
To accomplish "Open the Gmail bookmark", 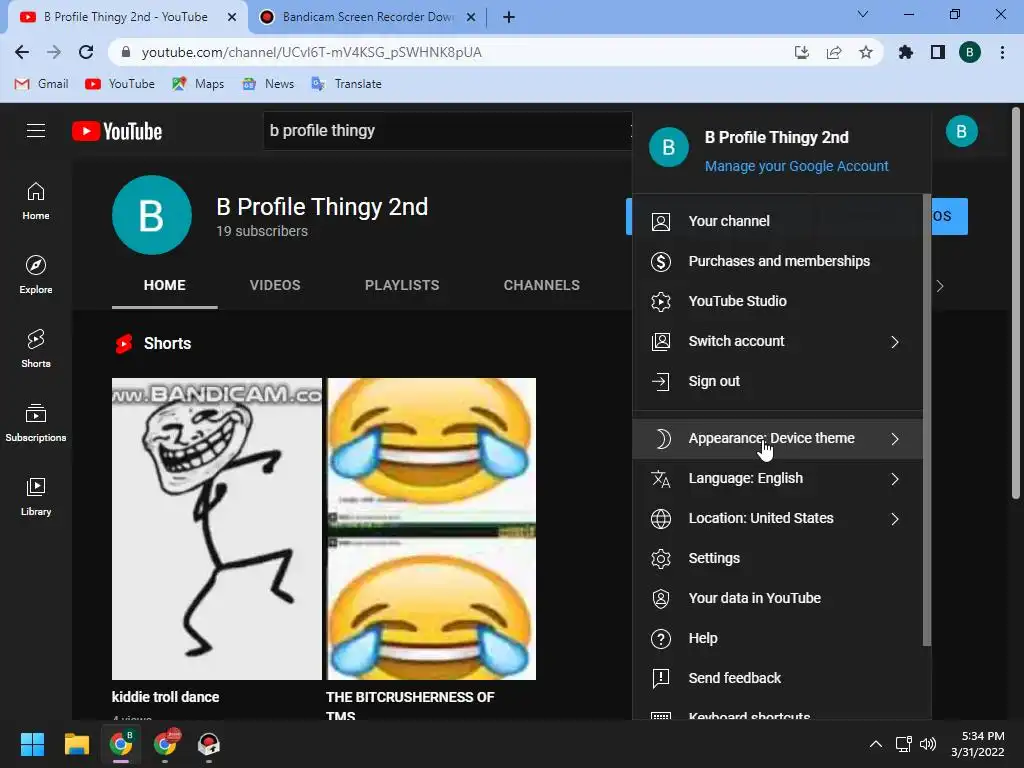I will click(42, 84).
